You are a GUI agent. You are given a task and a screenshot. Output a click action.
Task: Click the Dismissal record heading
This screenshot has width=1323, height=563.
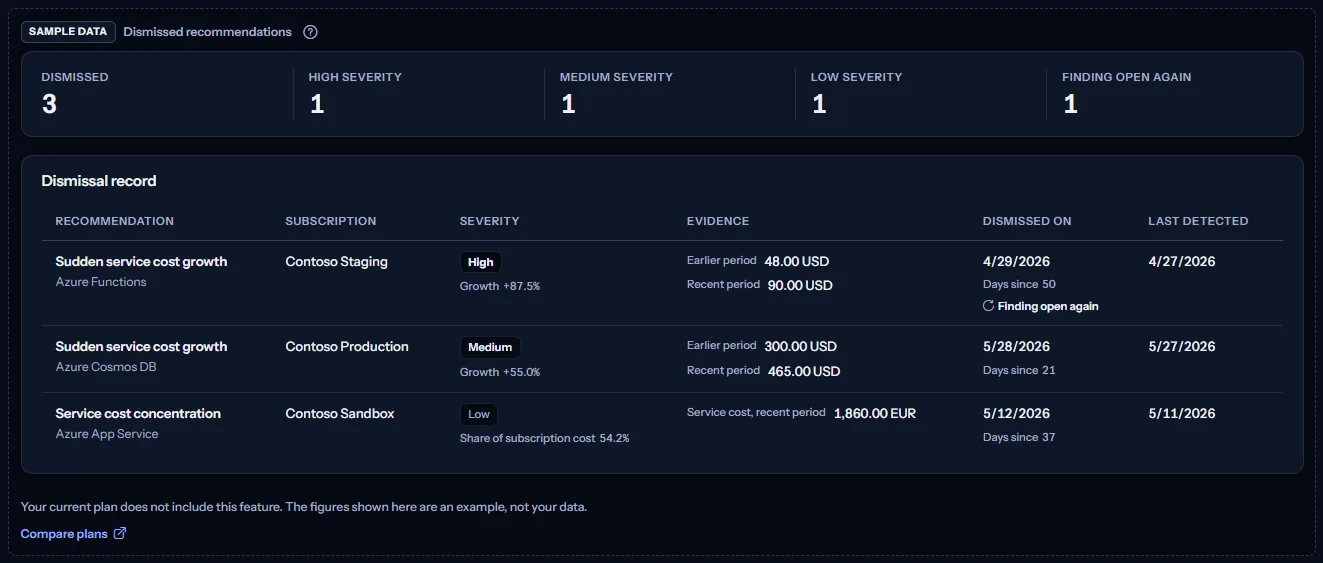(x=99, y=181)
